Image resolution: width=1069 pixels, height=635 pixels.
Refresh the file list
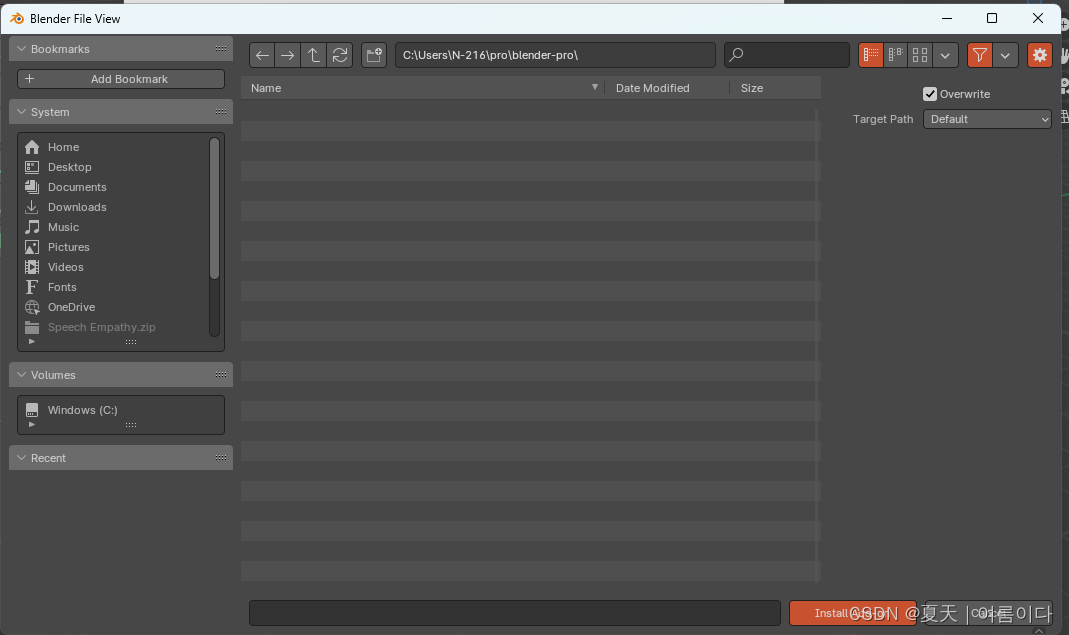340,55
